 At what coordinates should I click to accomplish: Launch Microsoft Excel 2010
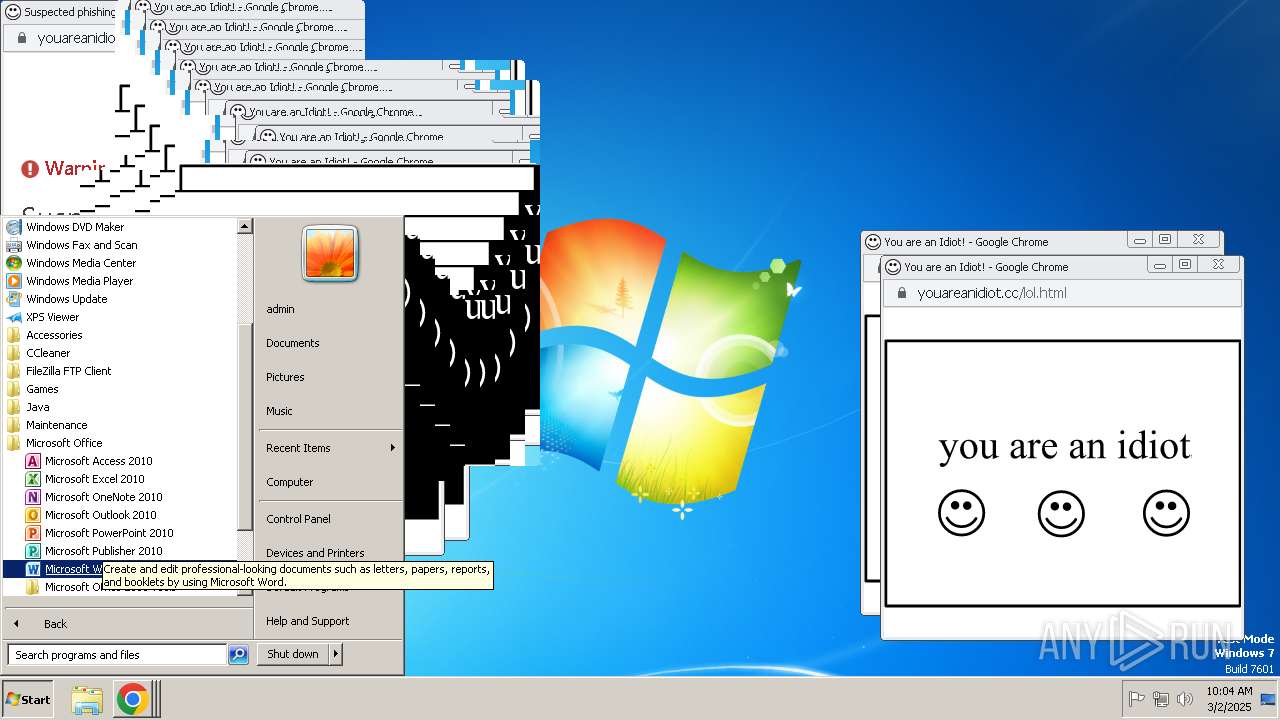94,479
